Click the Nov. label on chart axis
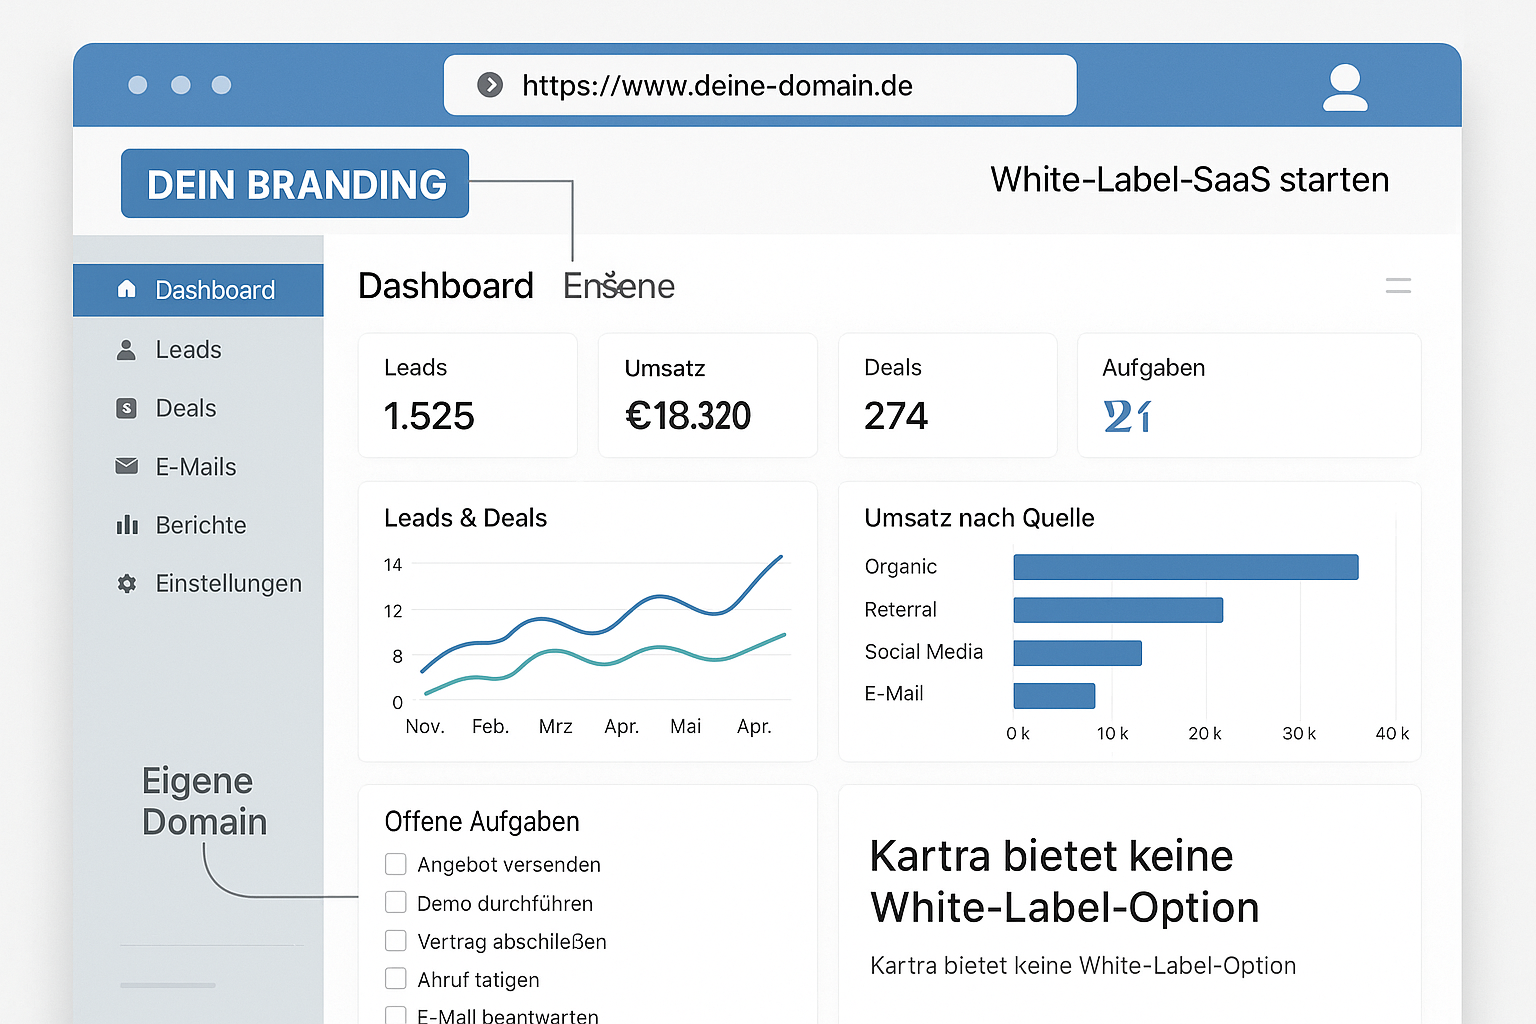 point(425,726)
